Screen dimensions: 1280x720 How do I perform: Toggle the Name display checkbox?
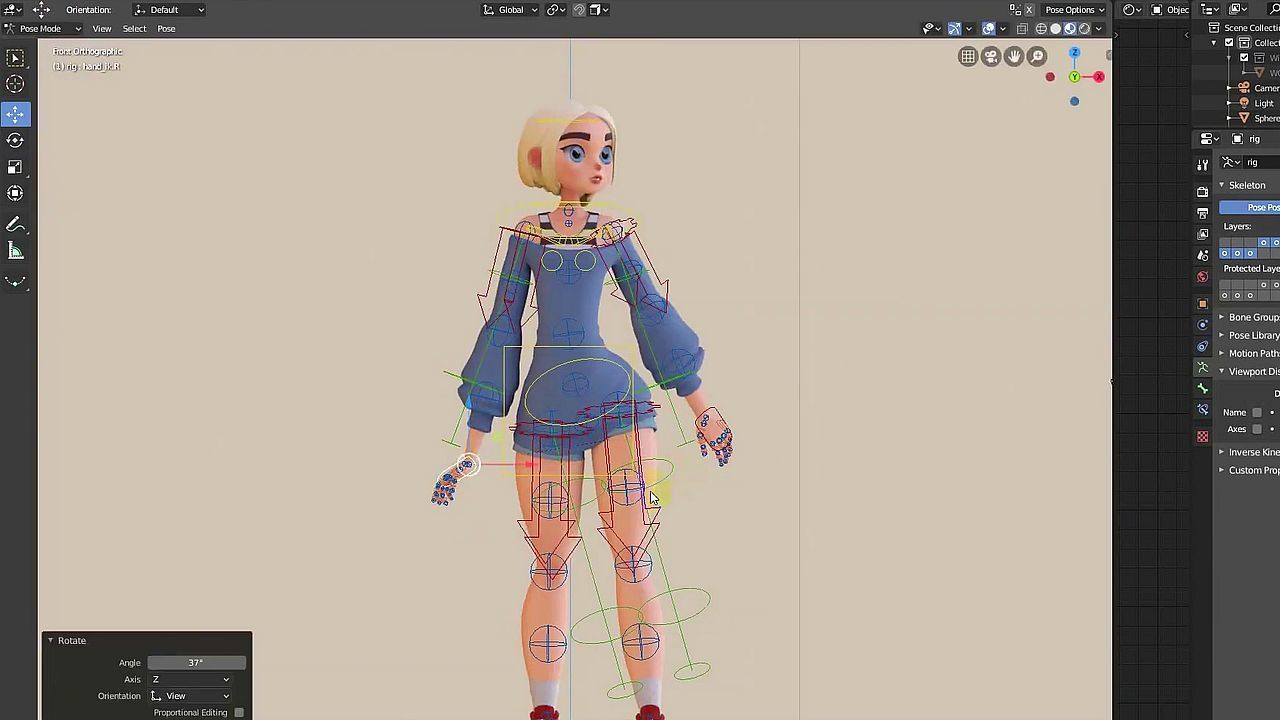click(1257, 413)
